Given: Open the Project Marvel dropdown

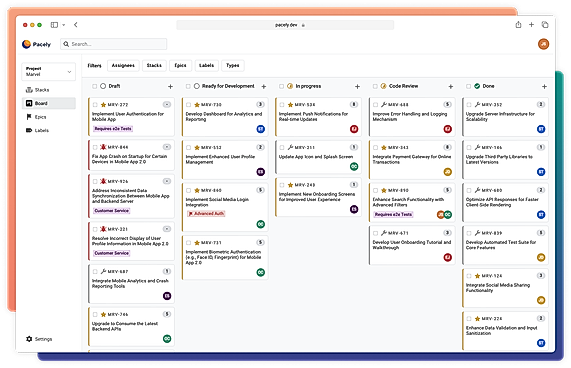Looking at the screenshot, I should click(48, 71).
